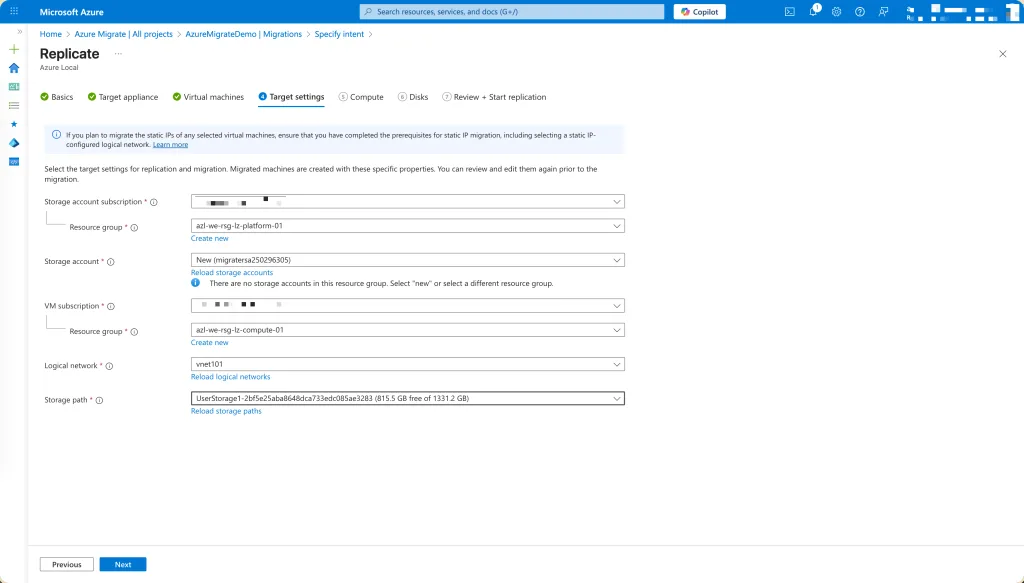Open Azure Cloud Shell from top bar
This screenshot has width=1024, height=583.
790,12
